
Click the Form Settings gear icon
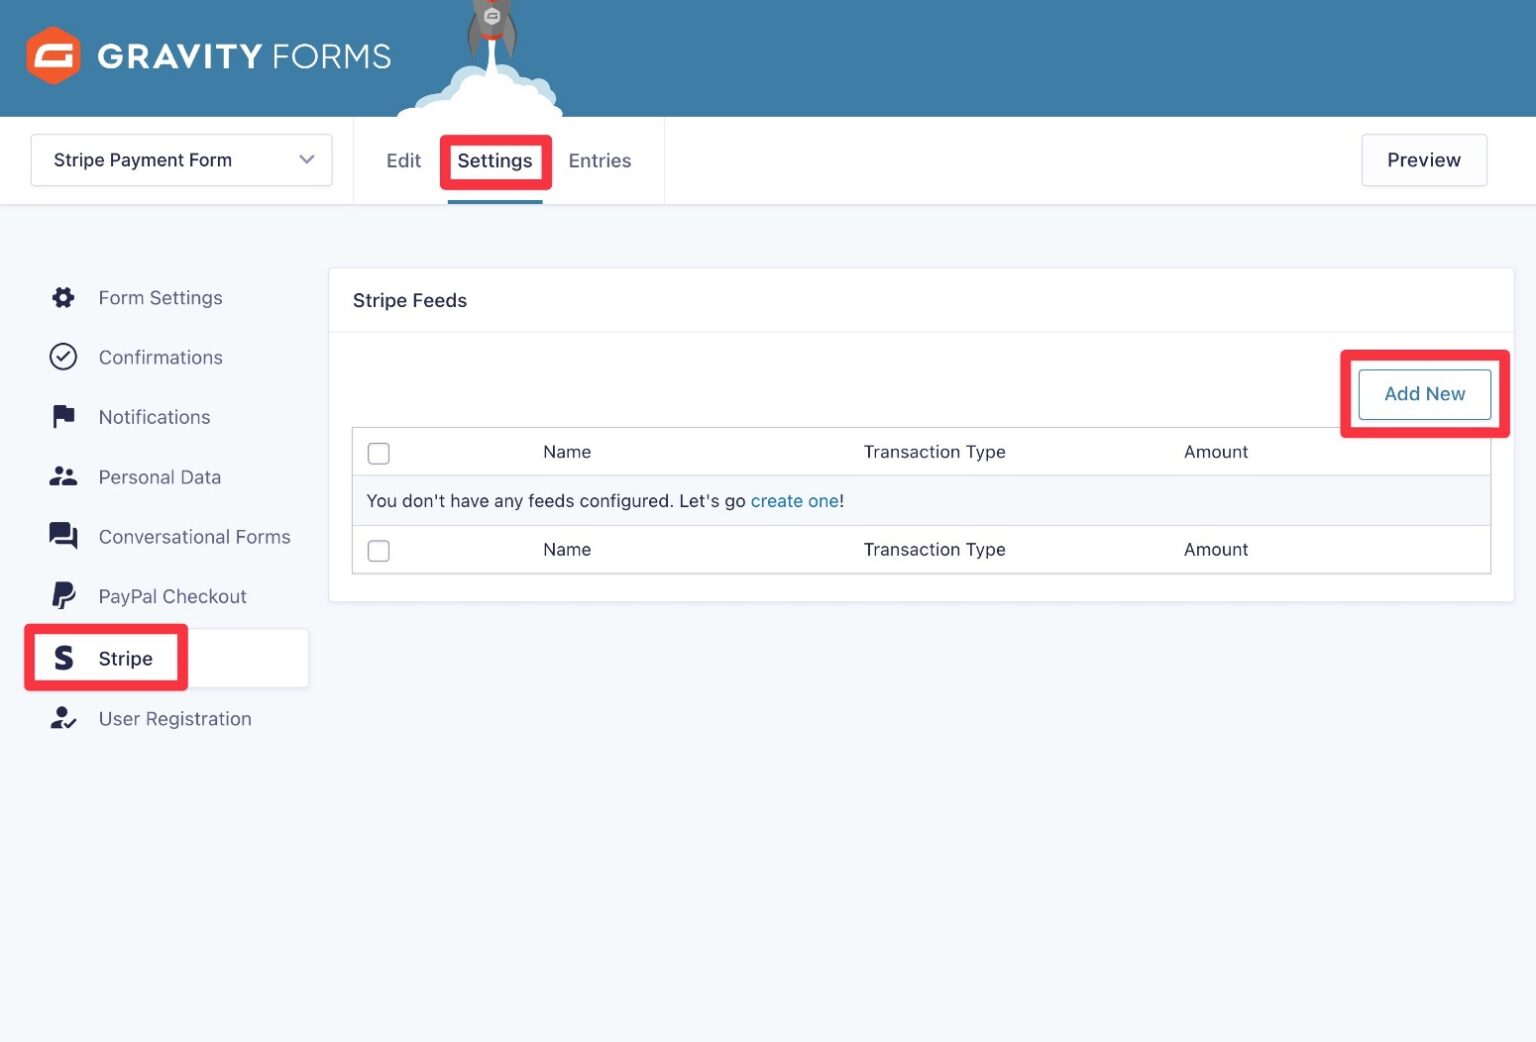(x=63, y=298)
